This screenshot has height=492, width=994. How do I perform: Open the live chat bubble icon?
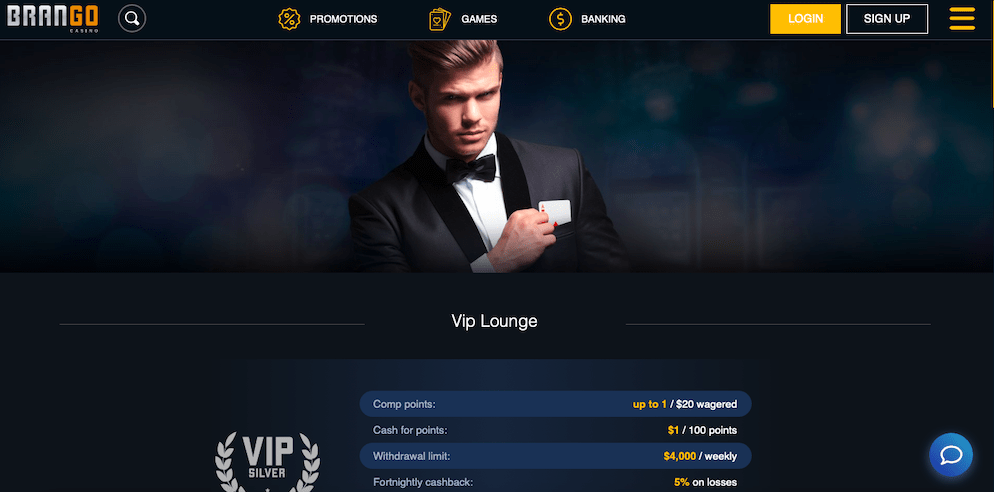click(x=951, y=455)
